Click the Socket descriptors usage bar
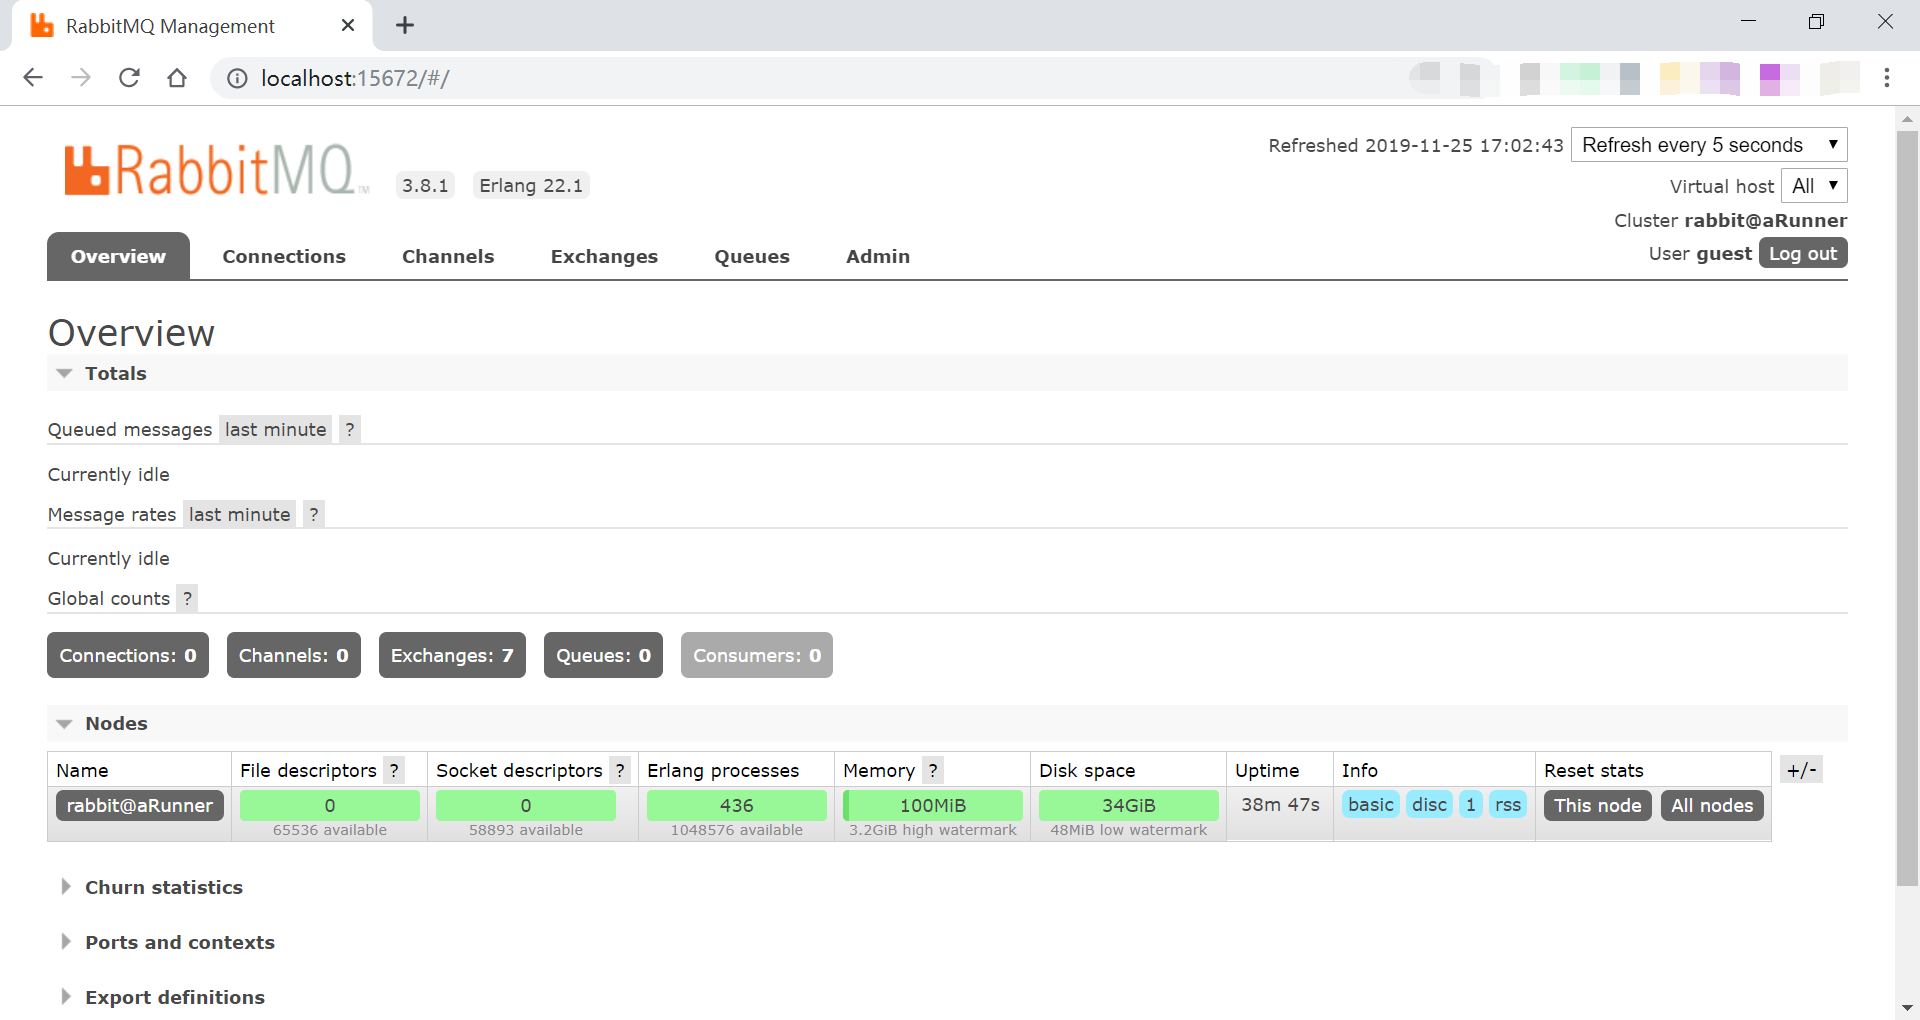 coord(526,806)
